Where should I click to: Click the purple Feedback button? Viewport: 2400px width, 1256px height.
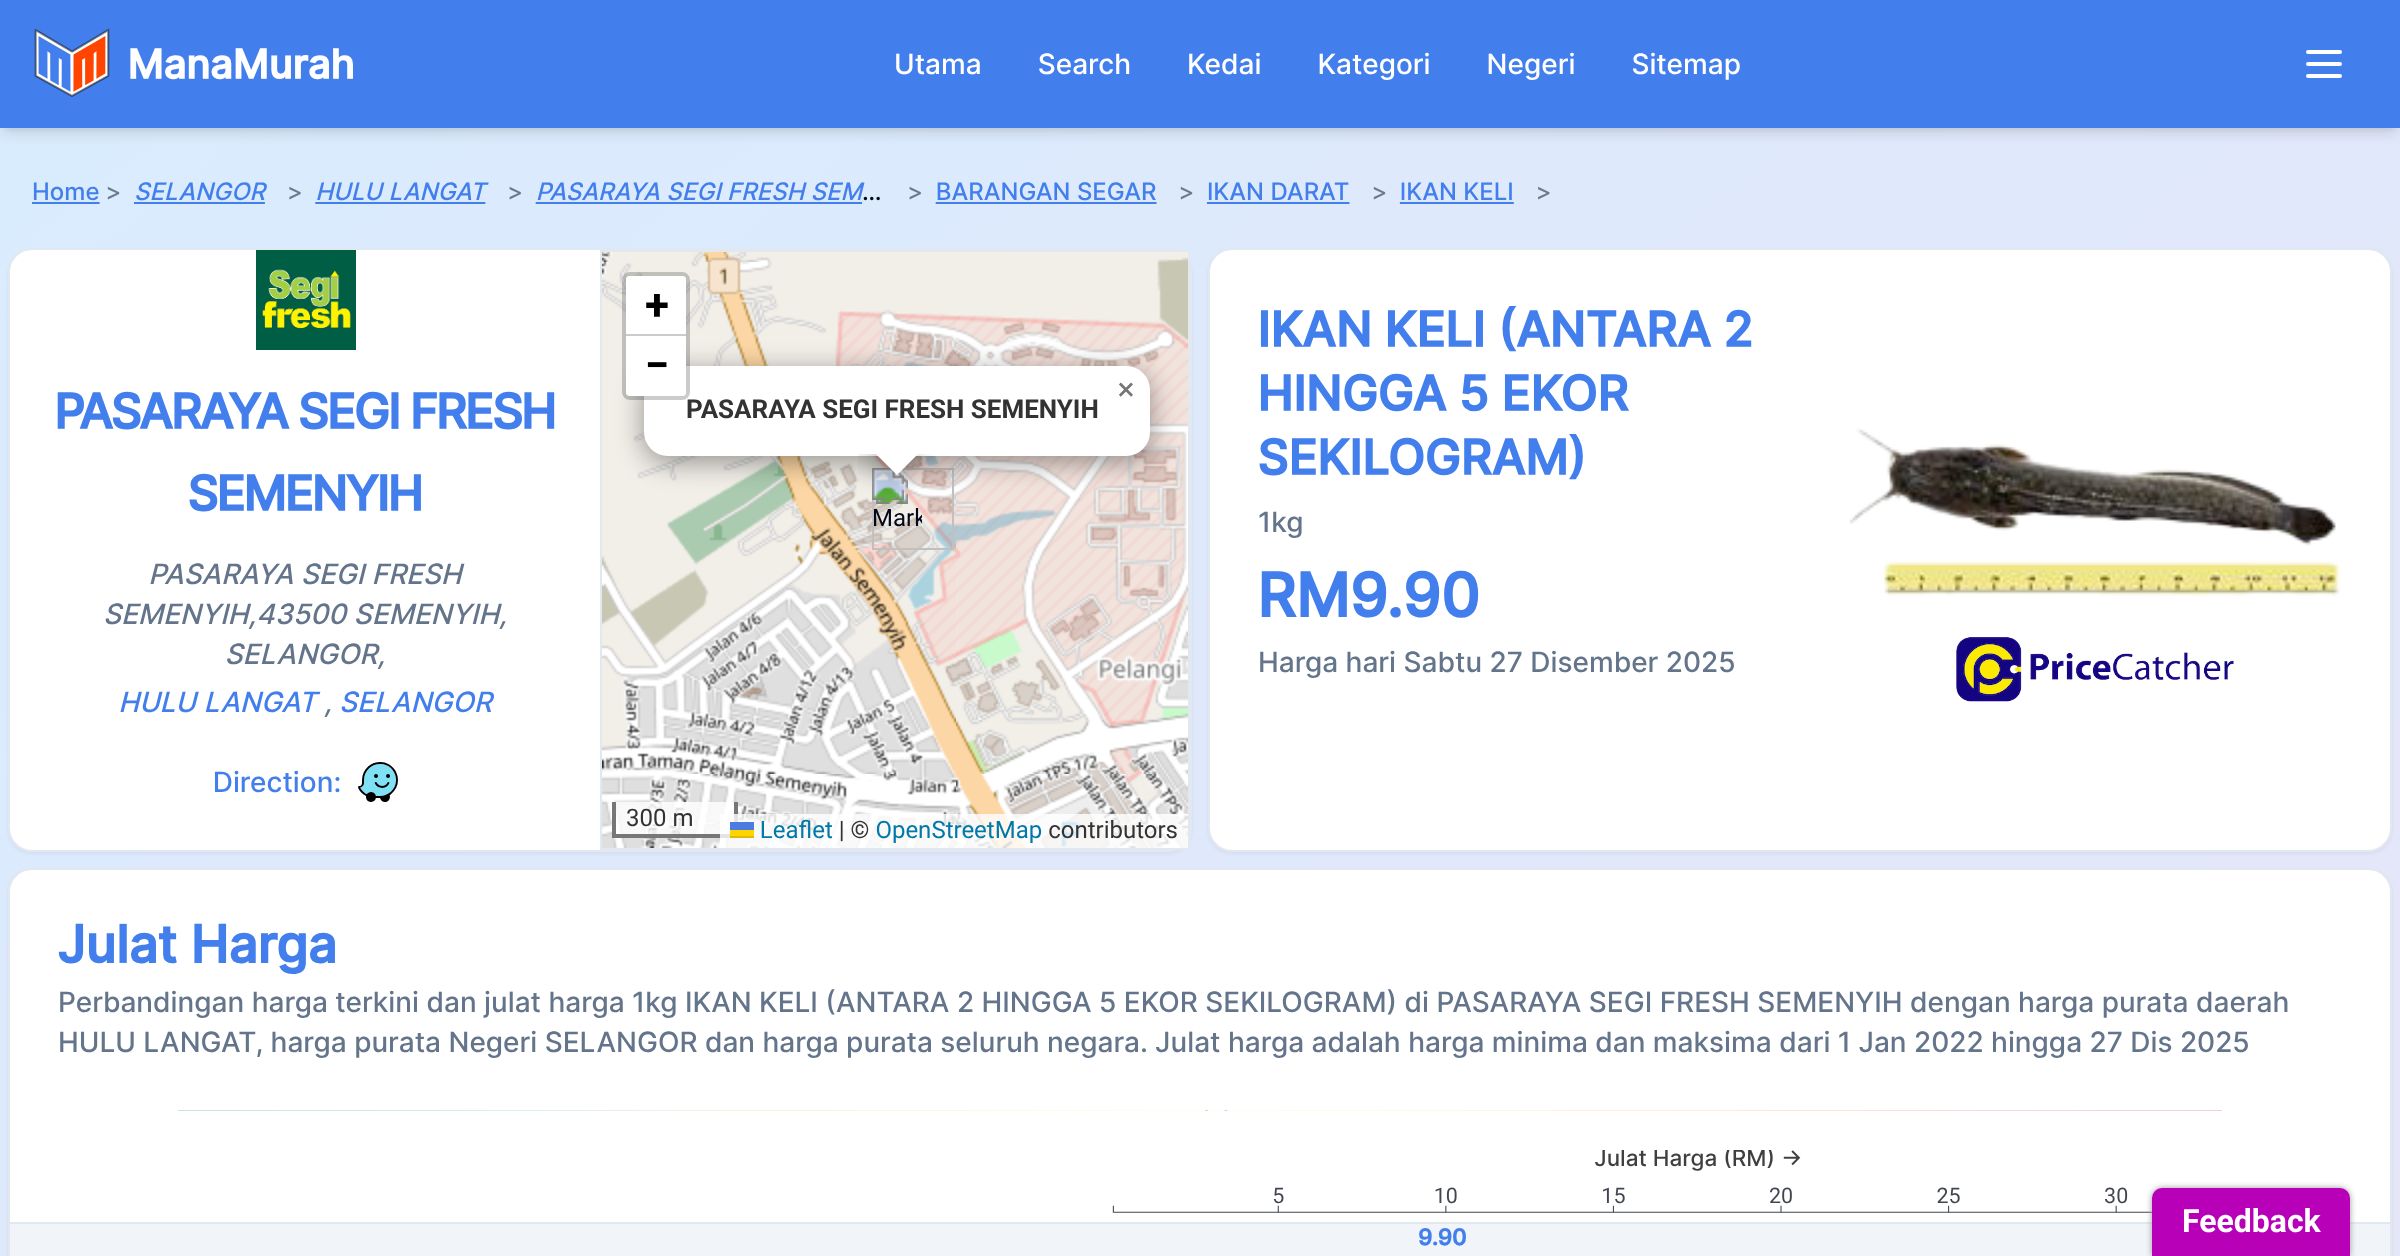coord(2250,1220)
